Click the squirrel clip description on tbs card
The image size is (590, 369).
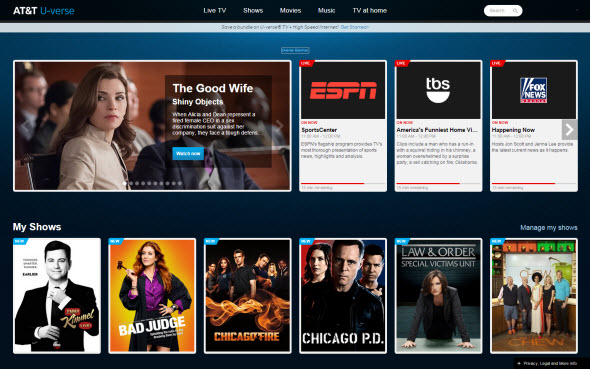tap(437, 153)
